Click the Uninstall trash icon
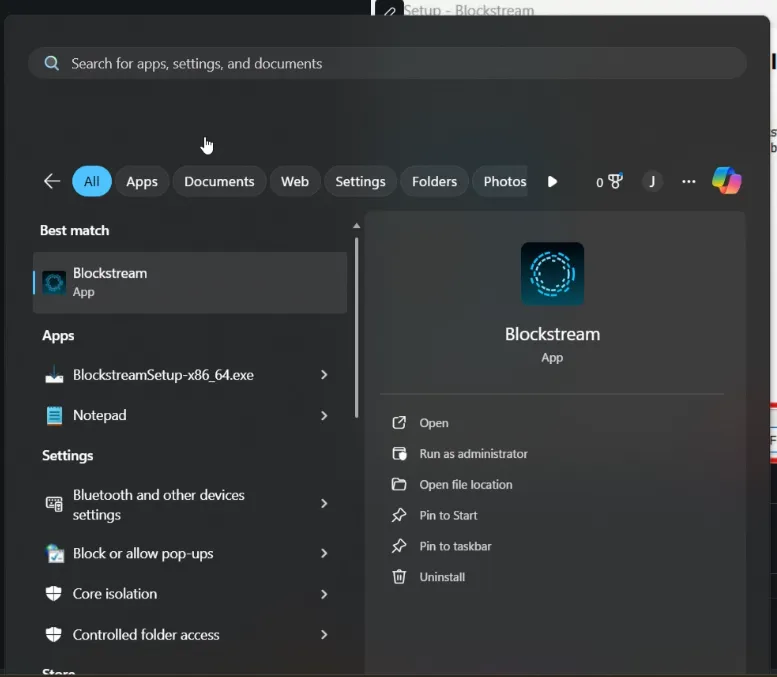The width and height of the screenshot is (777, 677). click(x=399, y=577)
